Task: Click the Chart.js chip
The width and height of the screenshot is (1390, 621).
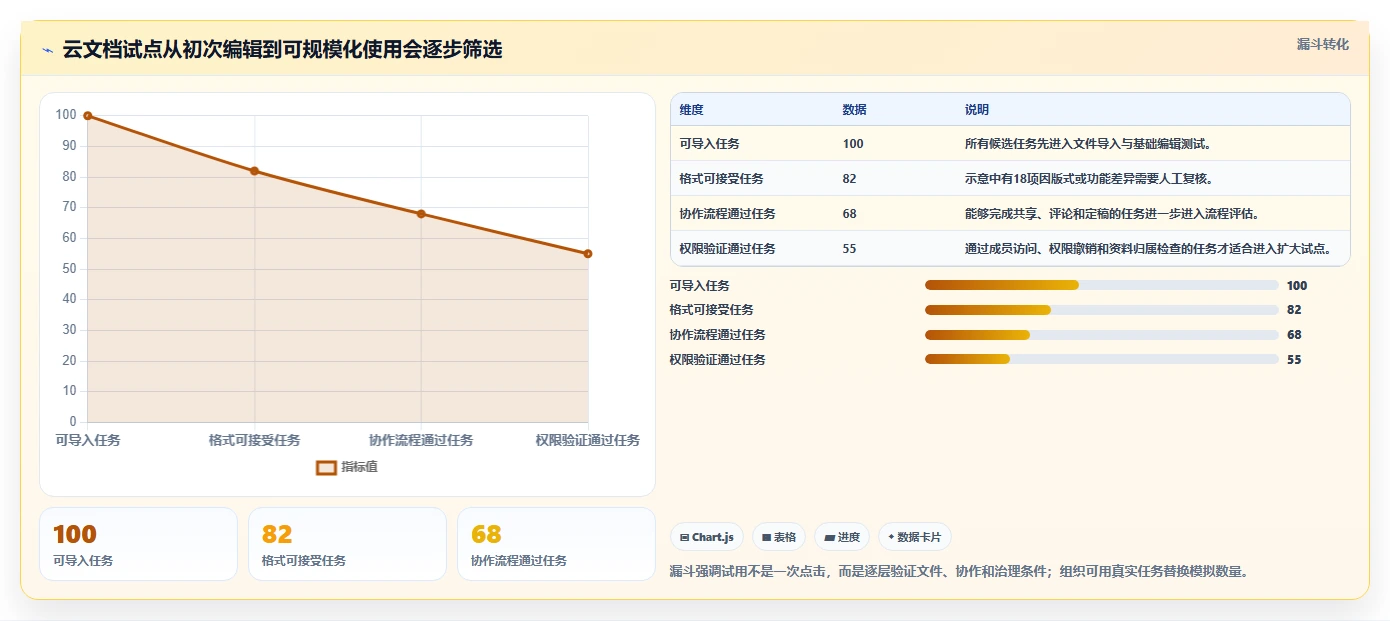Action: 707,537
